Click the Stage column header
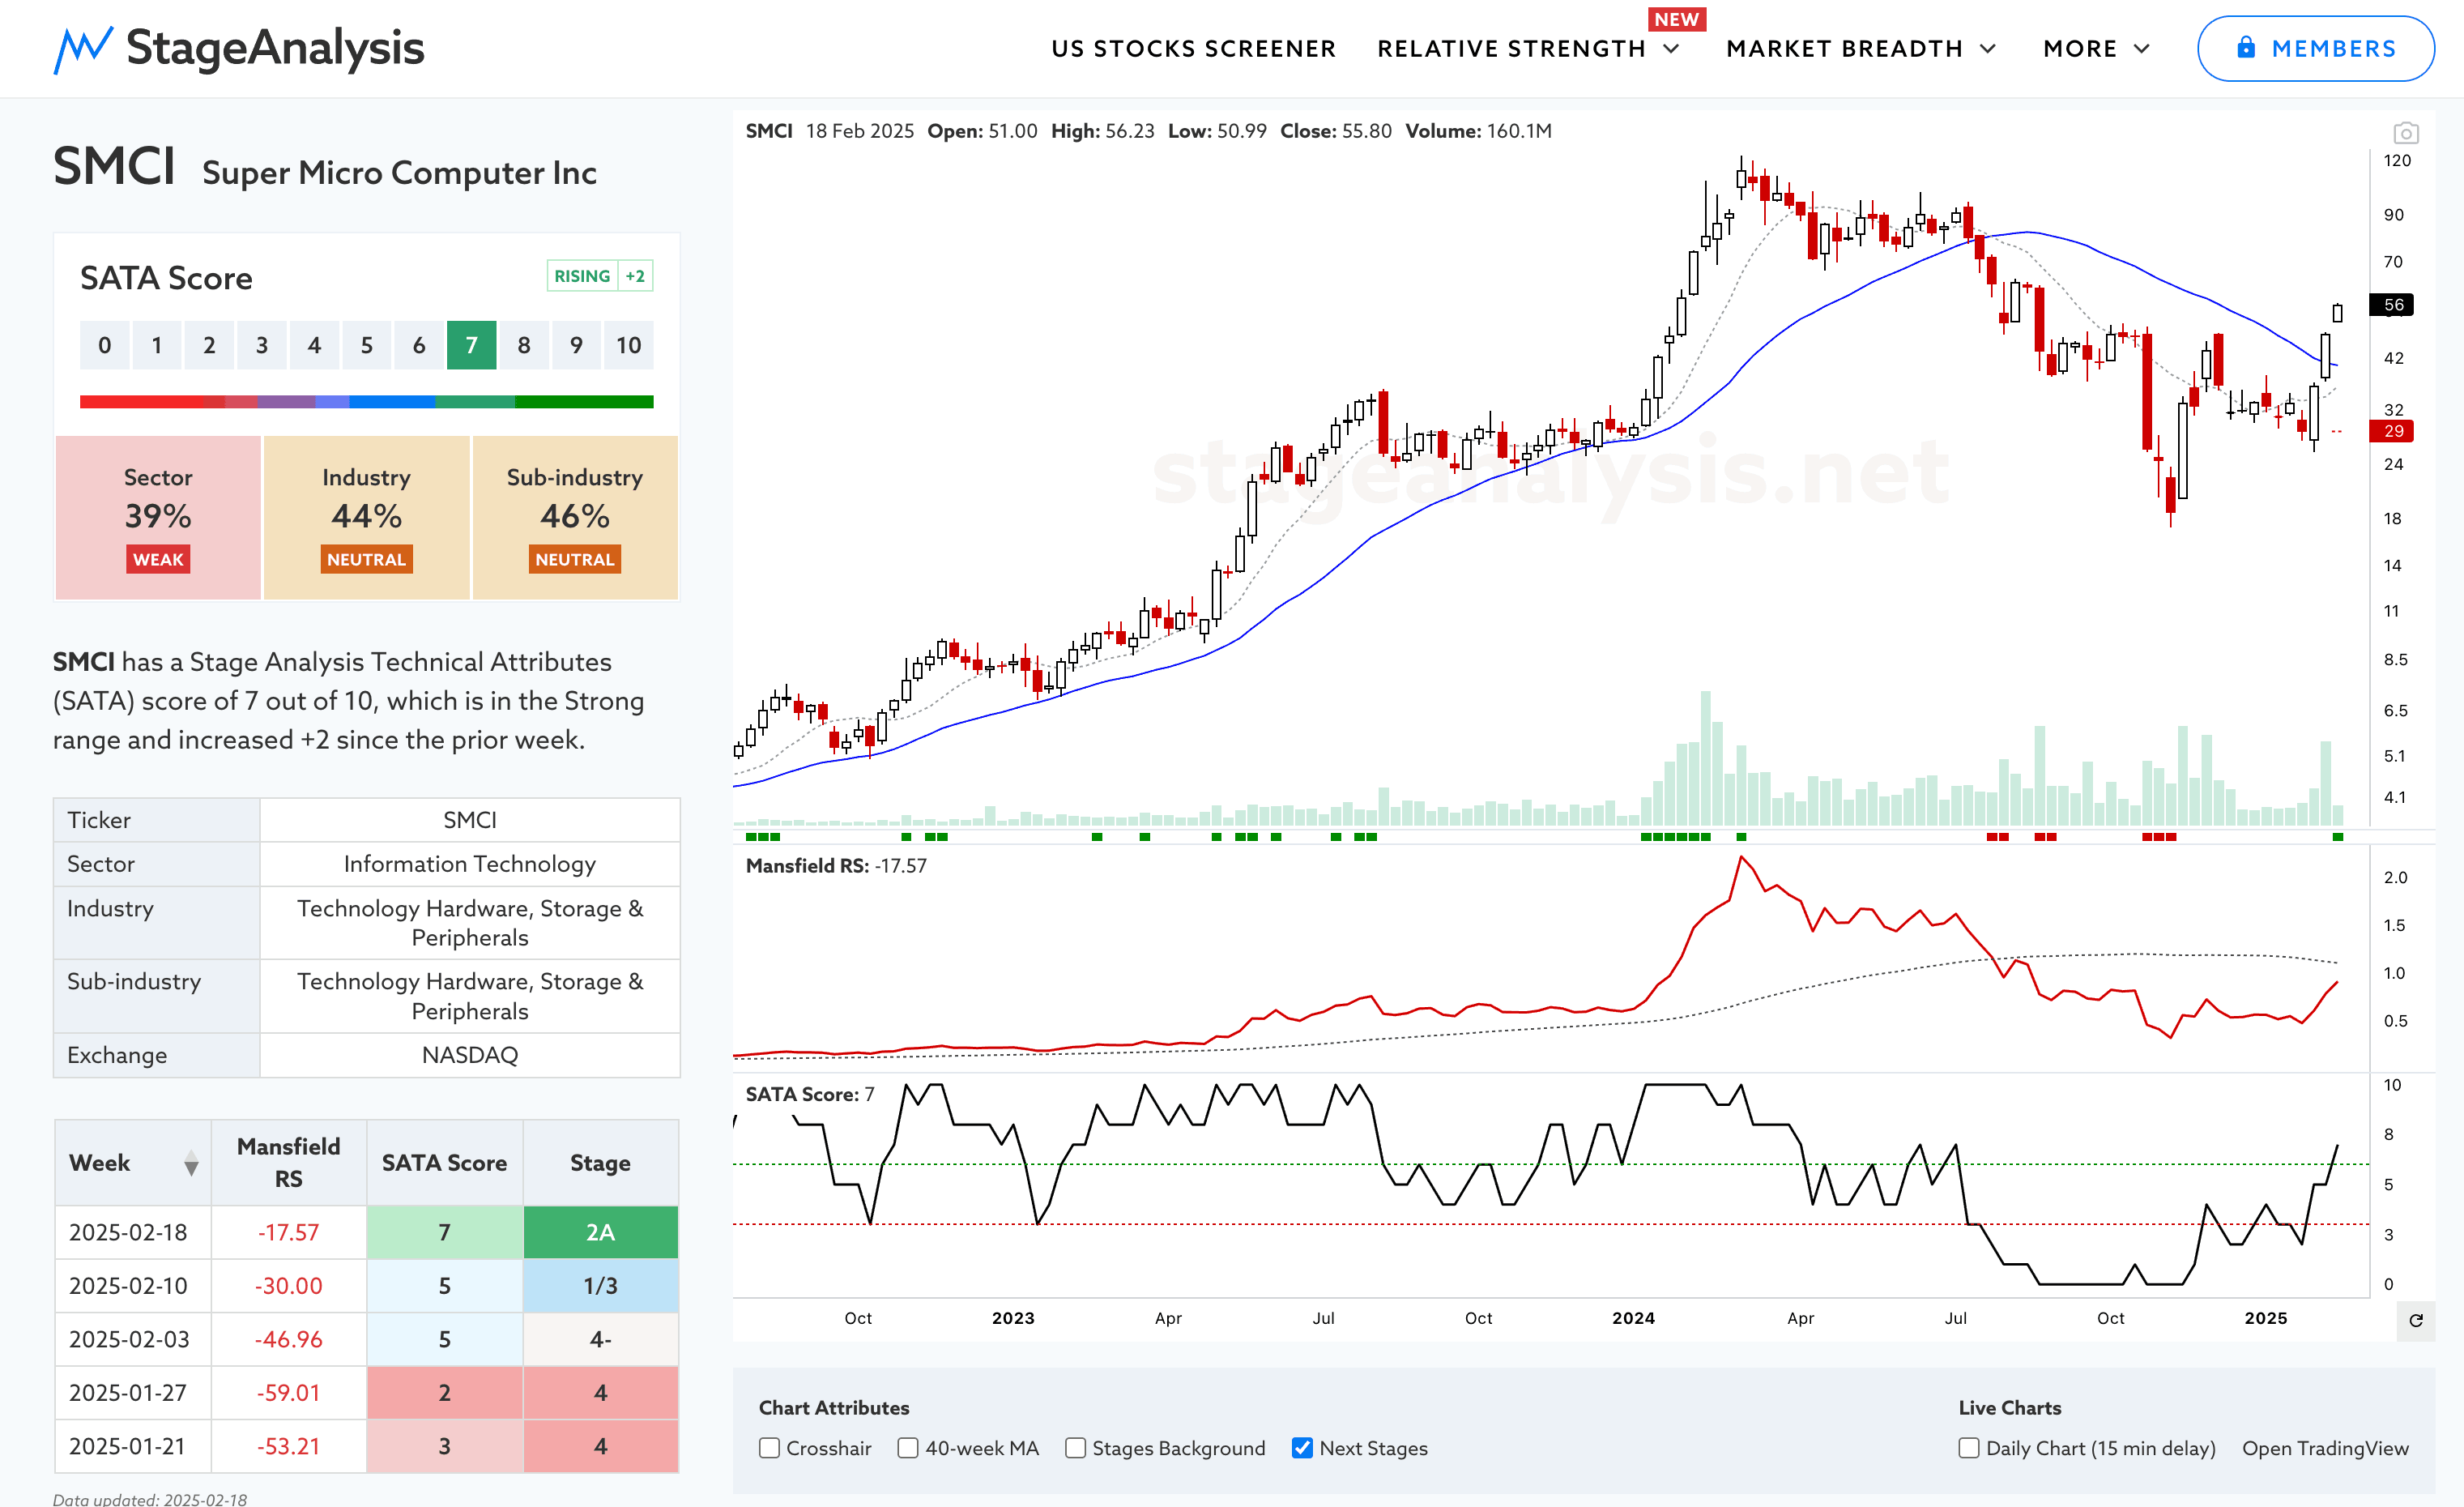 pos(600,1163)
